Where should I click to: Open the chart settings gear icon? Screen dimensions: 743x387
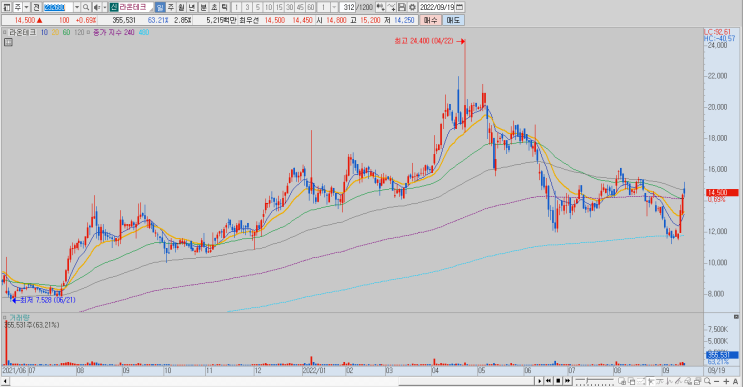412,7
